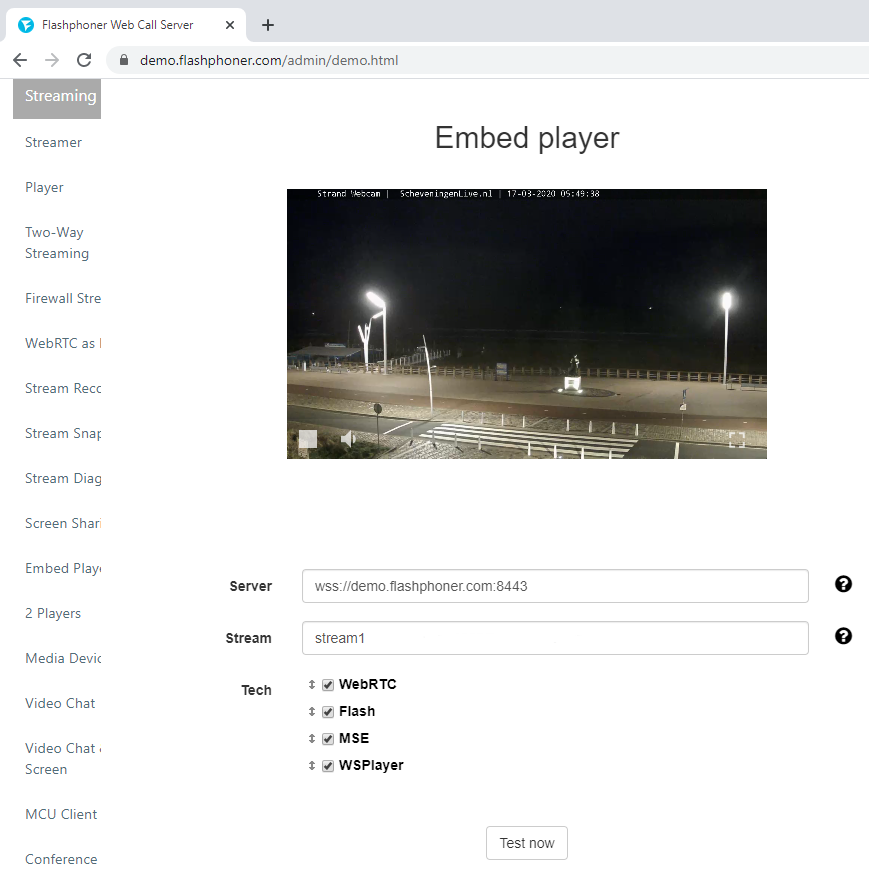Open the Embed Player sidebar item
The width and height of the screenshot is (869, 871).
coord(63,568)
